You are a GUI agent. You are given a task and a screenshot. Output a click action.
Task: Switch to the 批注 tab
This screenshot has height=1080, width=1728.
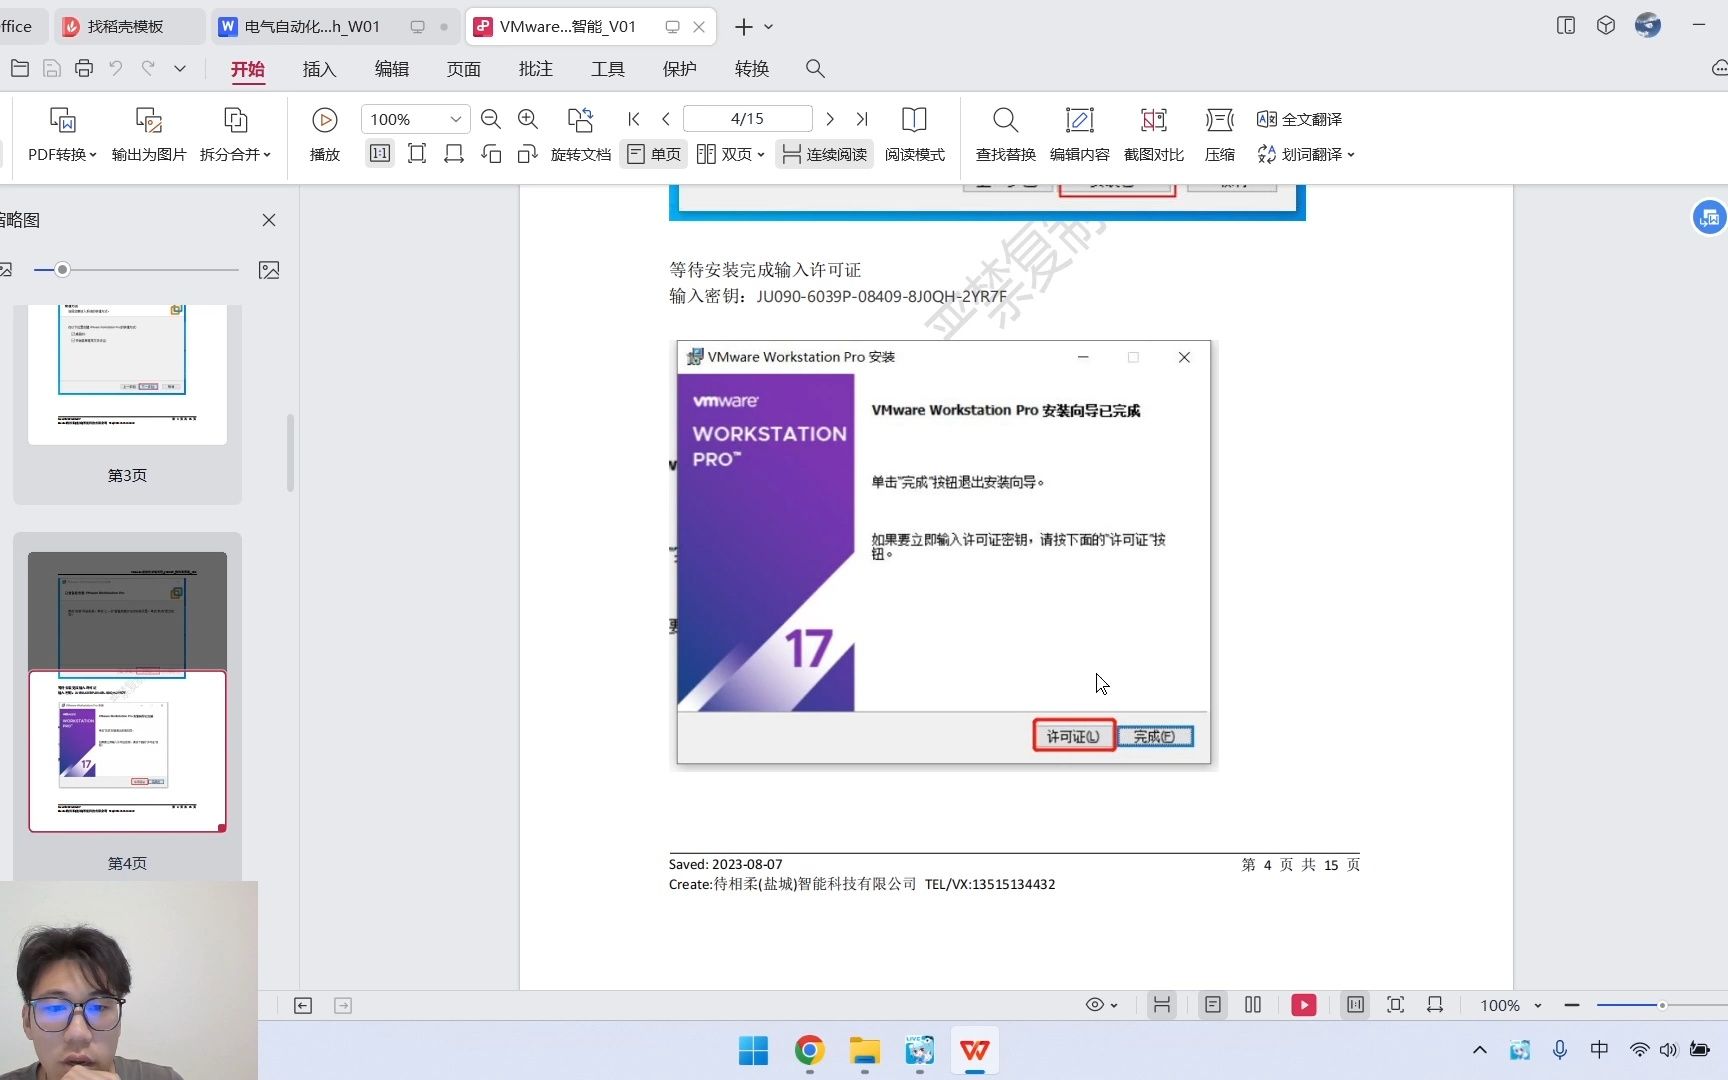click(536, 69)
